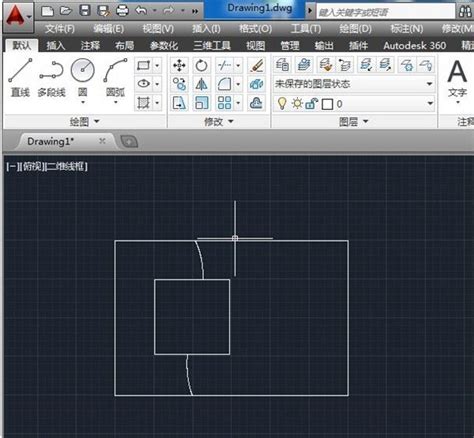This screenshot has width=474, height=438.
Task: Expand the quick access toolbar overflow arrows
Action: coord(195,12)
